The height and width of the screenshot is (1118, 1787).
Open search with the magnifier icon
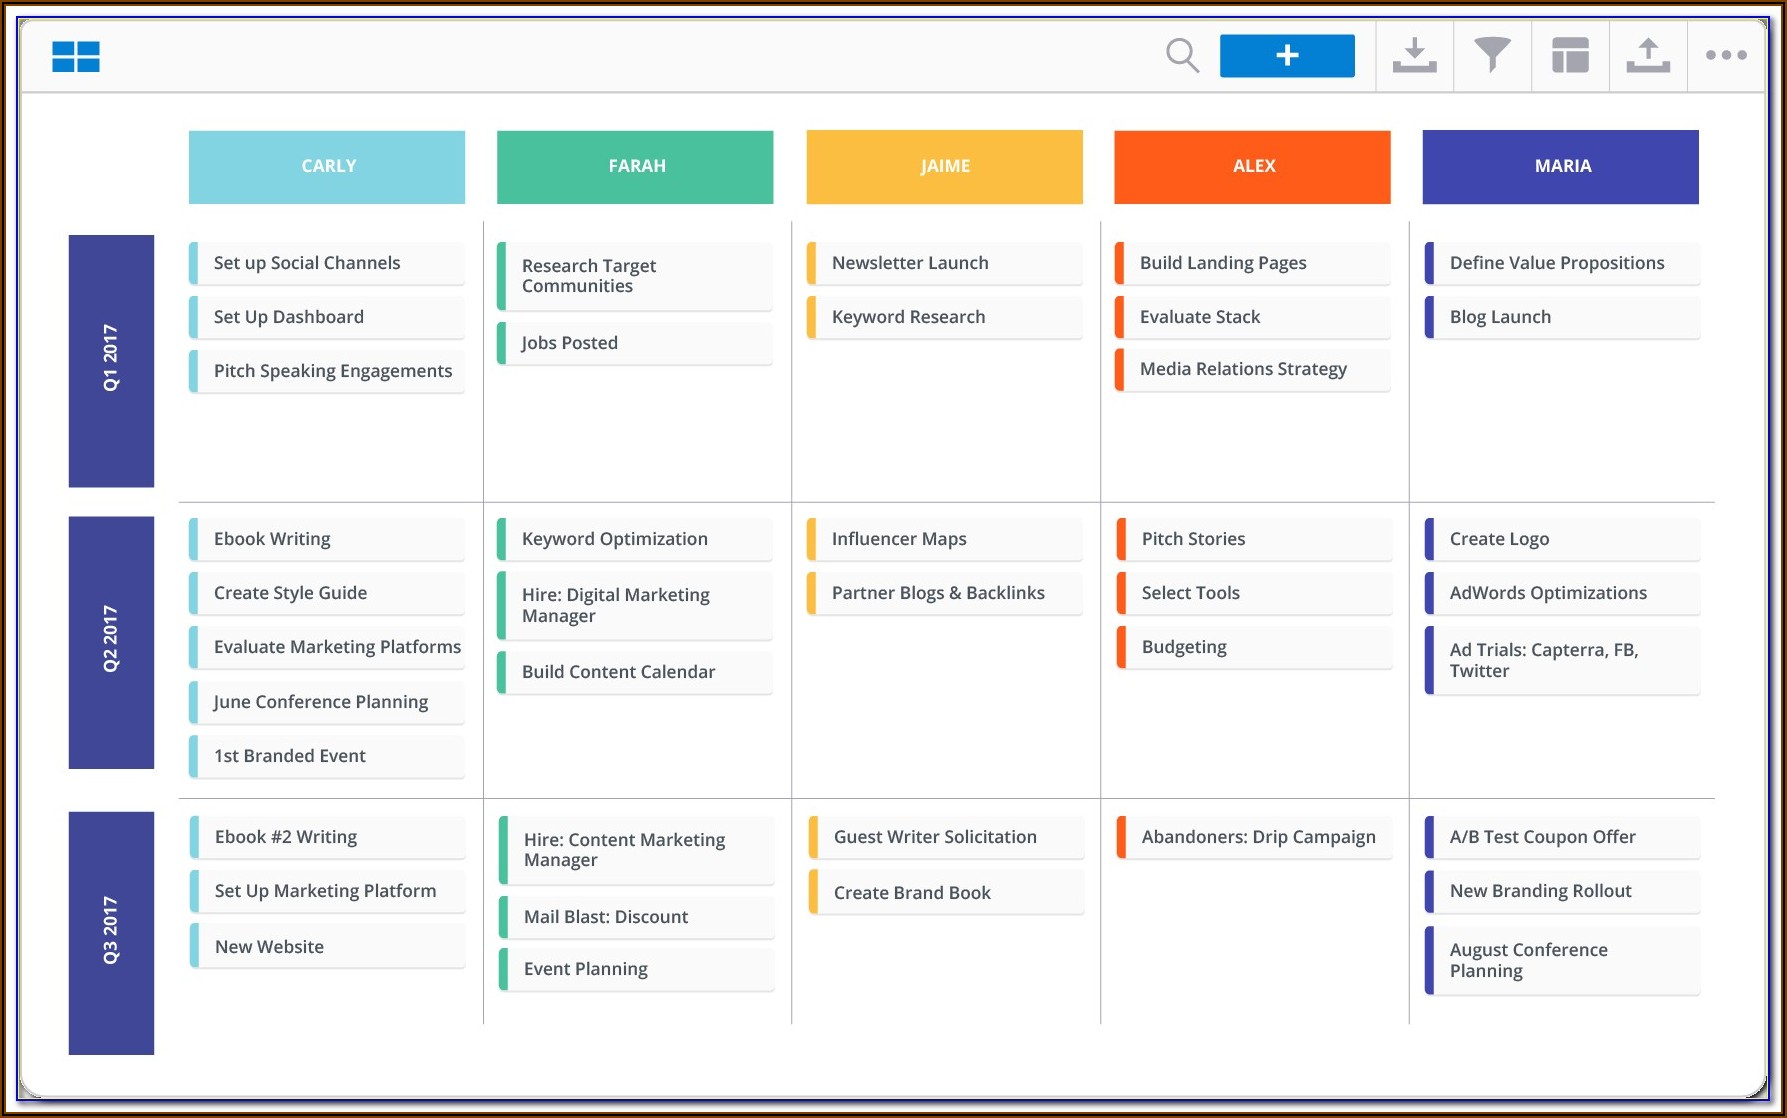(1182, 55)
